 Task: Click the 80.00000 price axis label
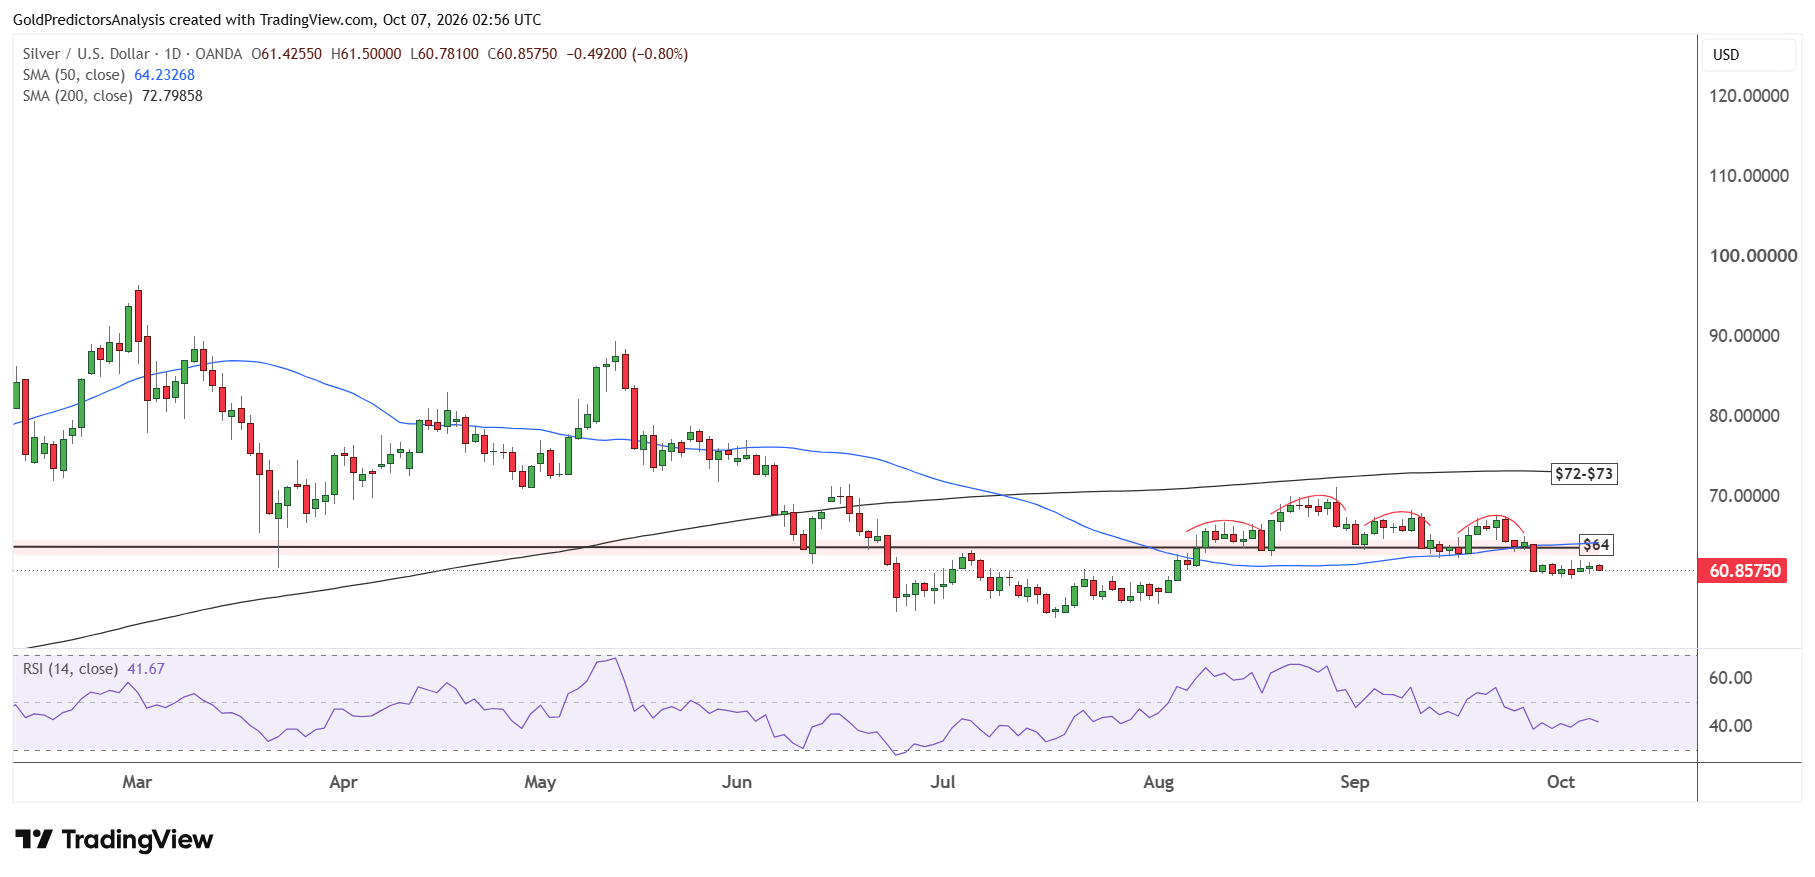(x=1744, y=416)
